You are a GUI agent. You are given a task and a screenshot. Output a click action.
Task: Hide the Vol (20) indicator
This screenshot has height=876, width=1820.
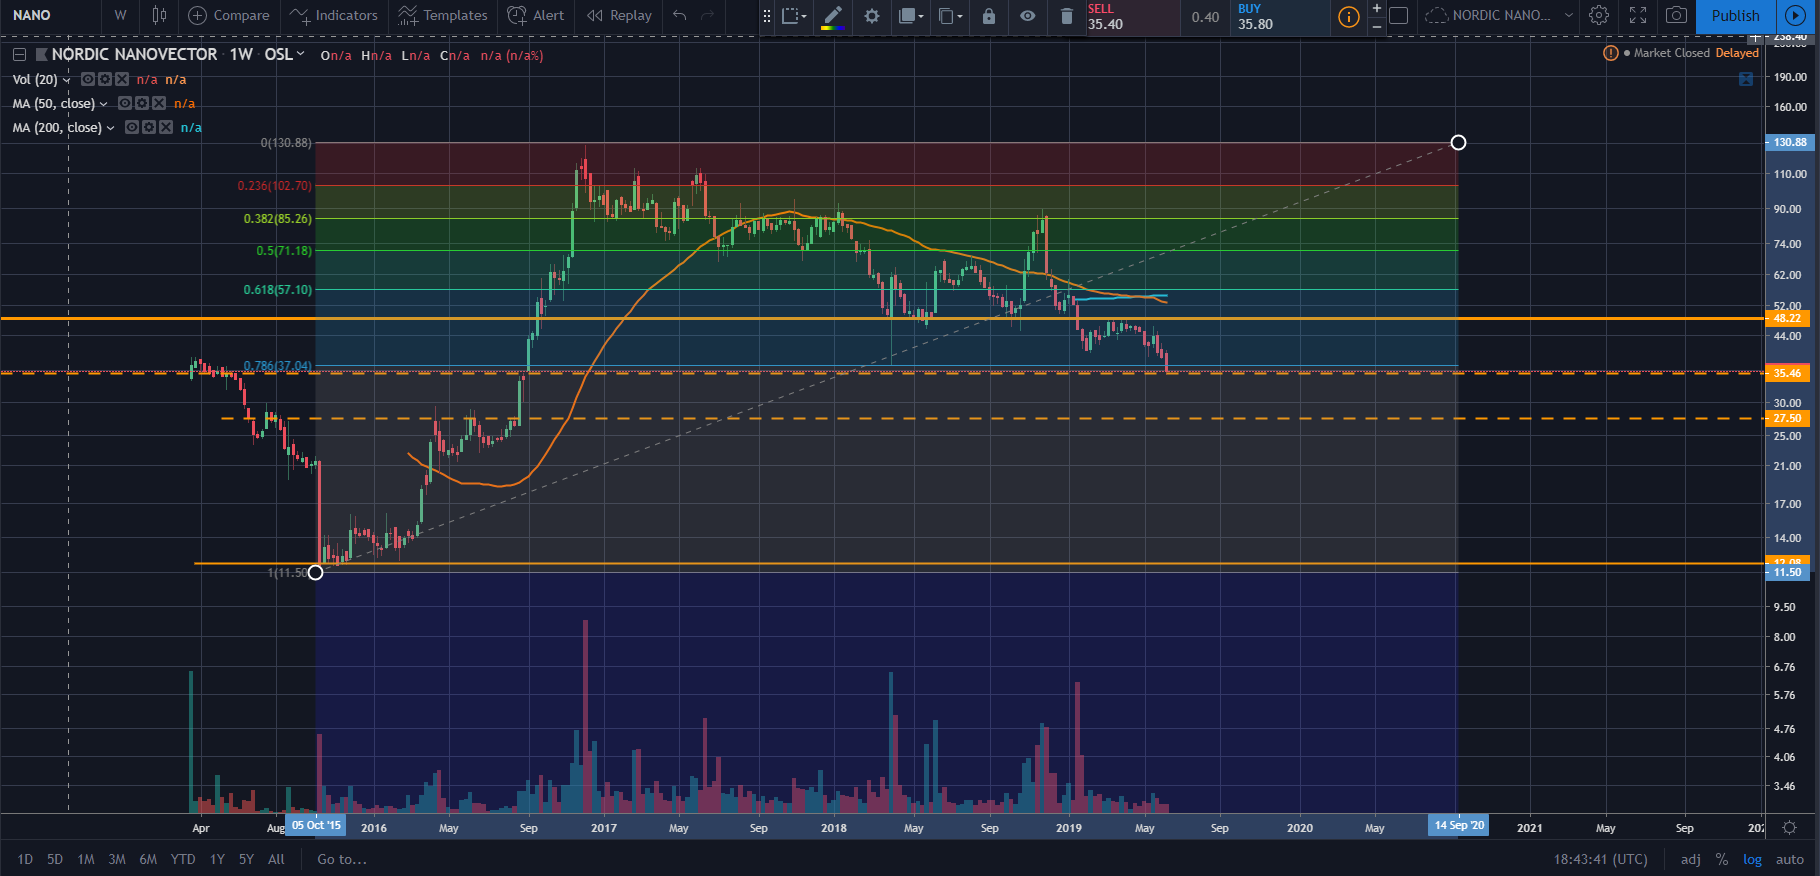tap(88, 79)
